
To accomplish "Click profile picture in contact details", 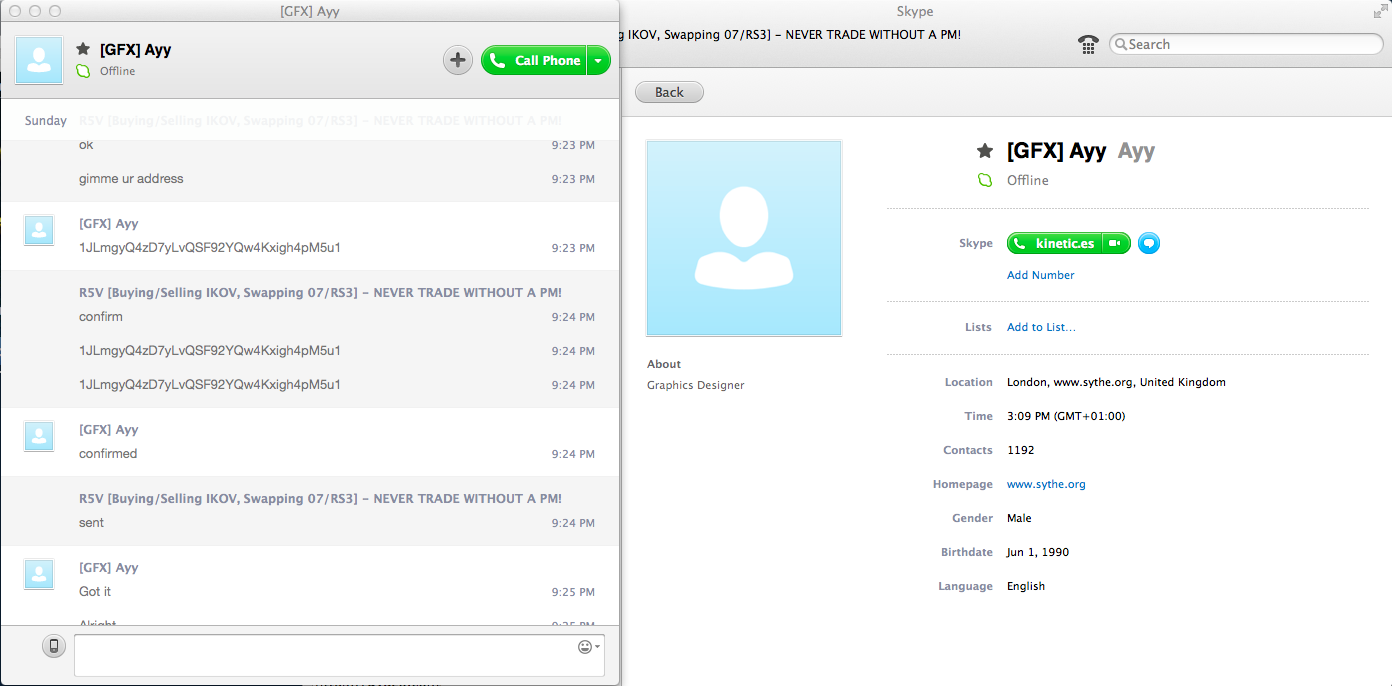I will coord(744,238).
